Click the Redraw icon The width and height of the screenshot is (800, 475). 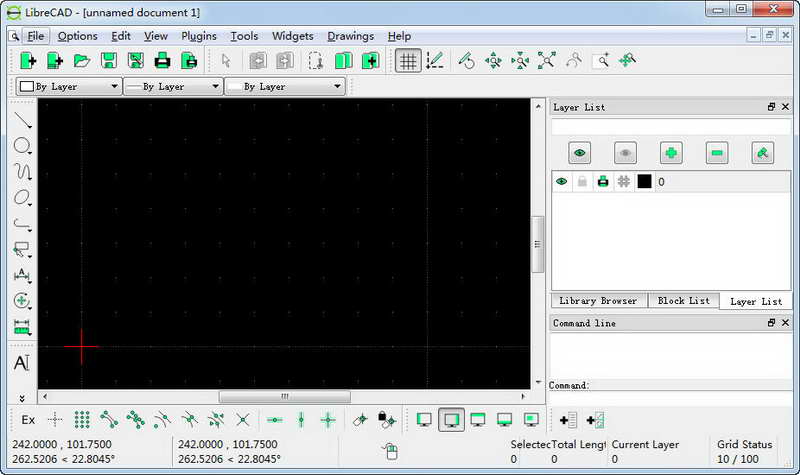(466, 61)
